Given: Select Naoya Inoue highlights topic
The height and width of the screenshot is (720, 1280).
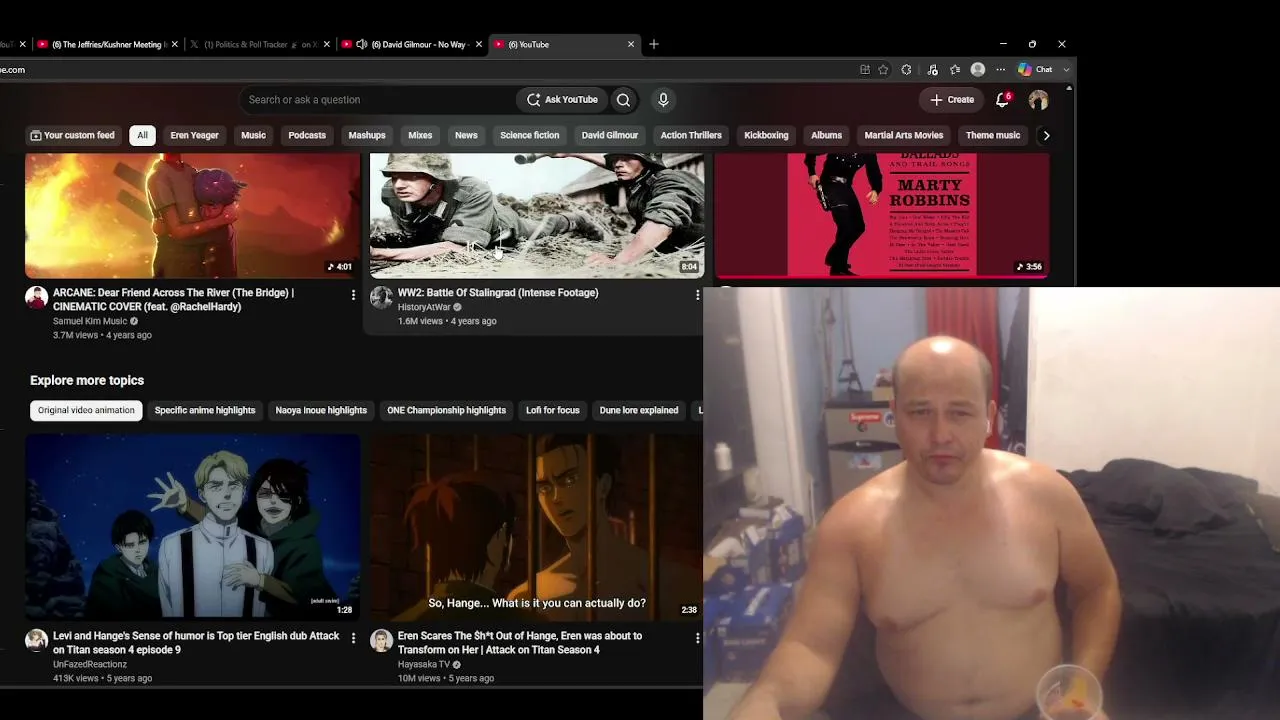Looking at the screenshot, I should [x=321, y=410].
